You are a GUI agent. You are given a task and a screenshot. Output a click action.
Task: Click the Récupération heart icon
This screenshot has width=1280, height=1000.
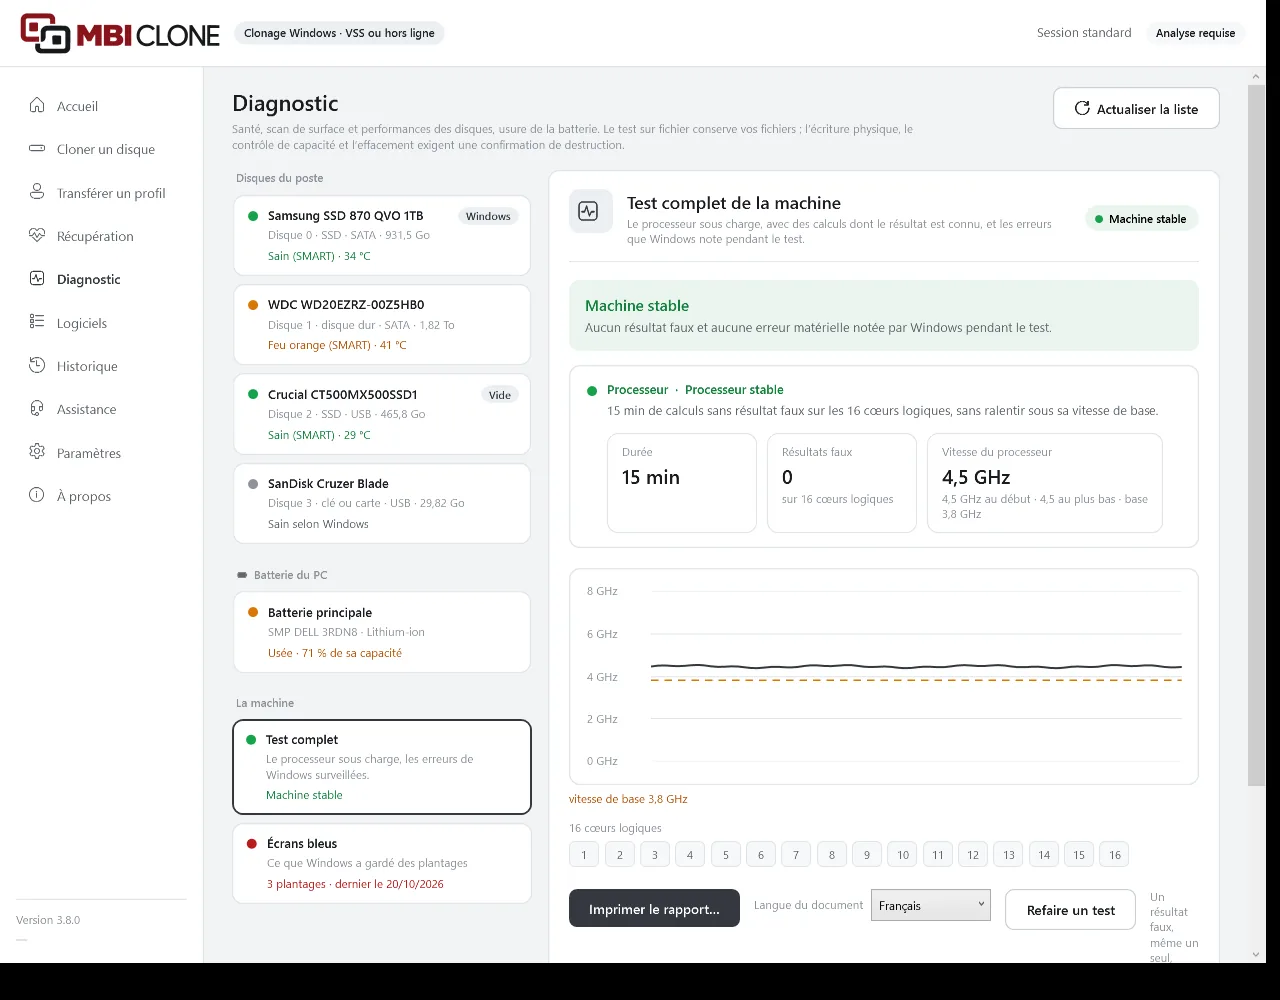pos(37,236)
